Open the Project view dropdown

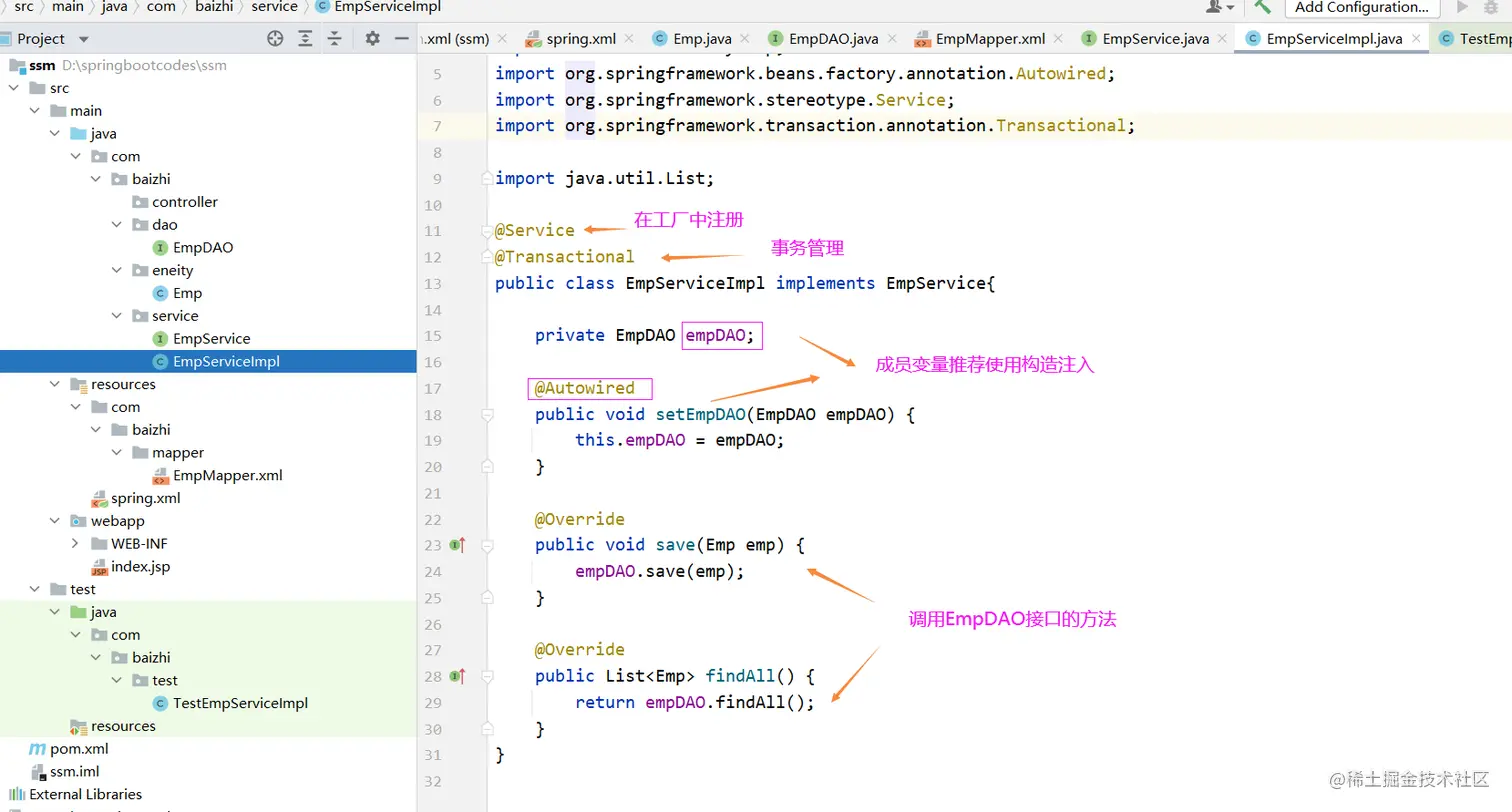[84, 39]
